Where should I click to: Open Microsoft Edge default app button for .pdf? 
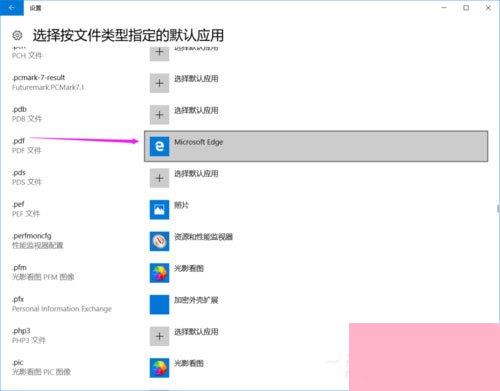click(316, 146)
